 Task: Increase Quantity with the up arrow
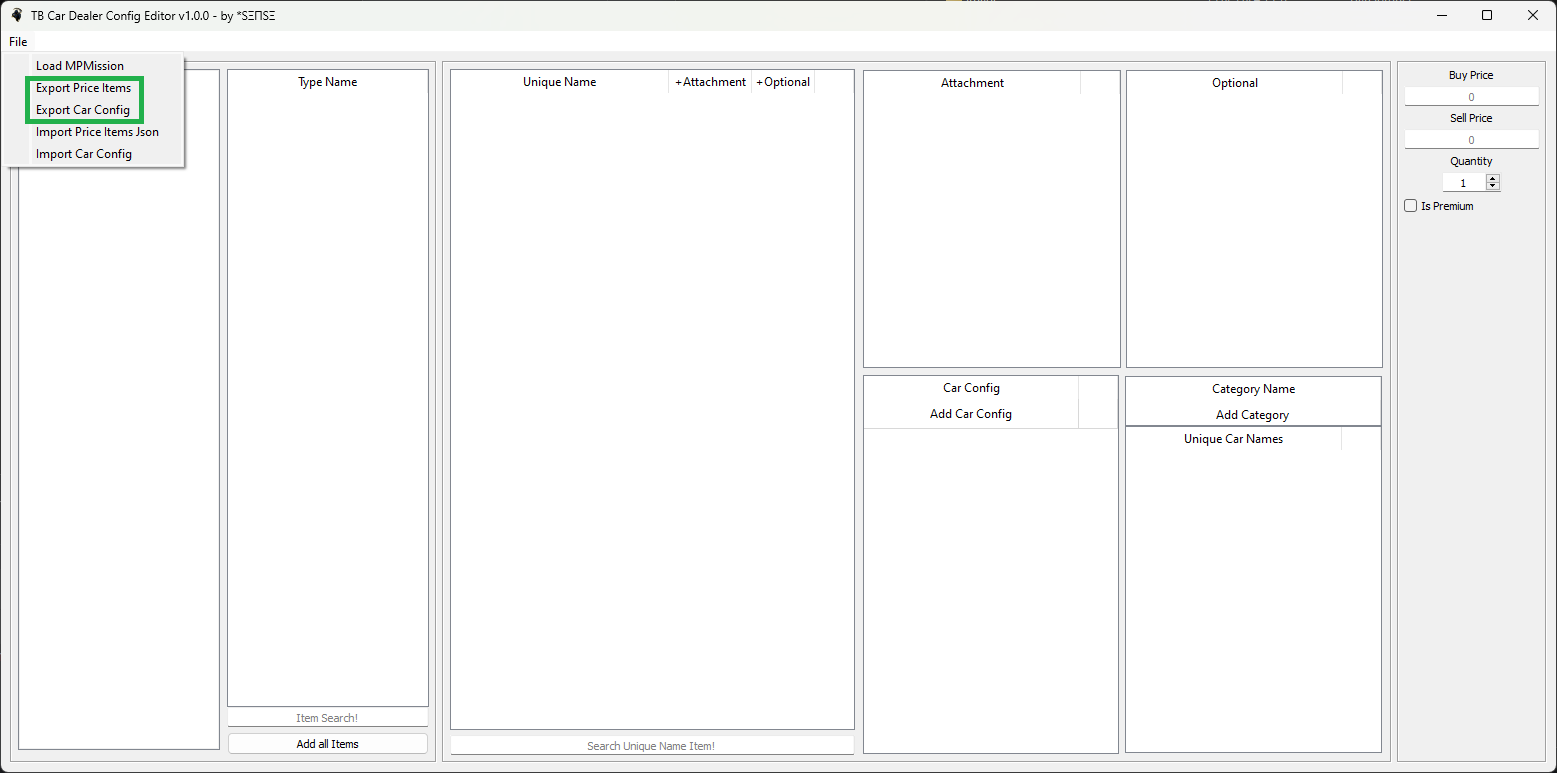tap(1493, 179)
